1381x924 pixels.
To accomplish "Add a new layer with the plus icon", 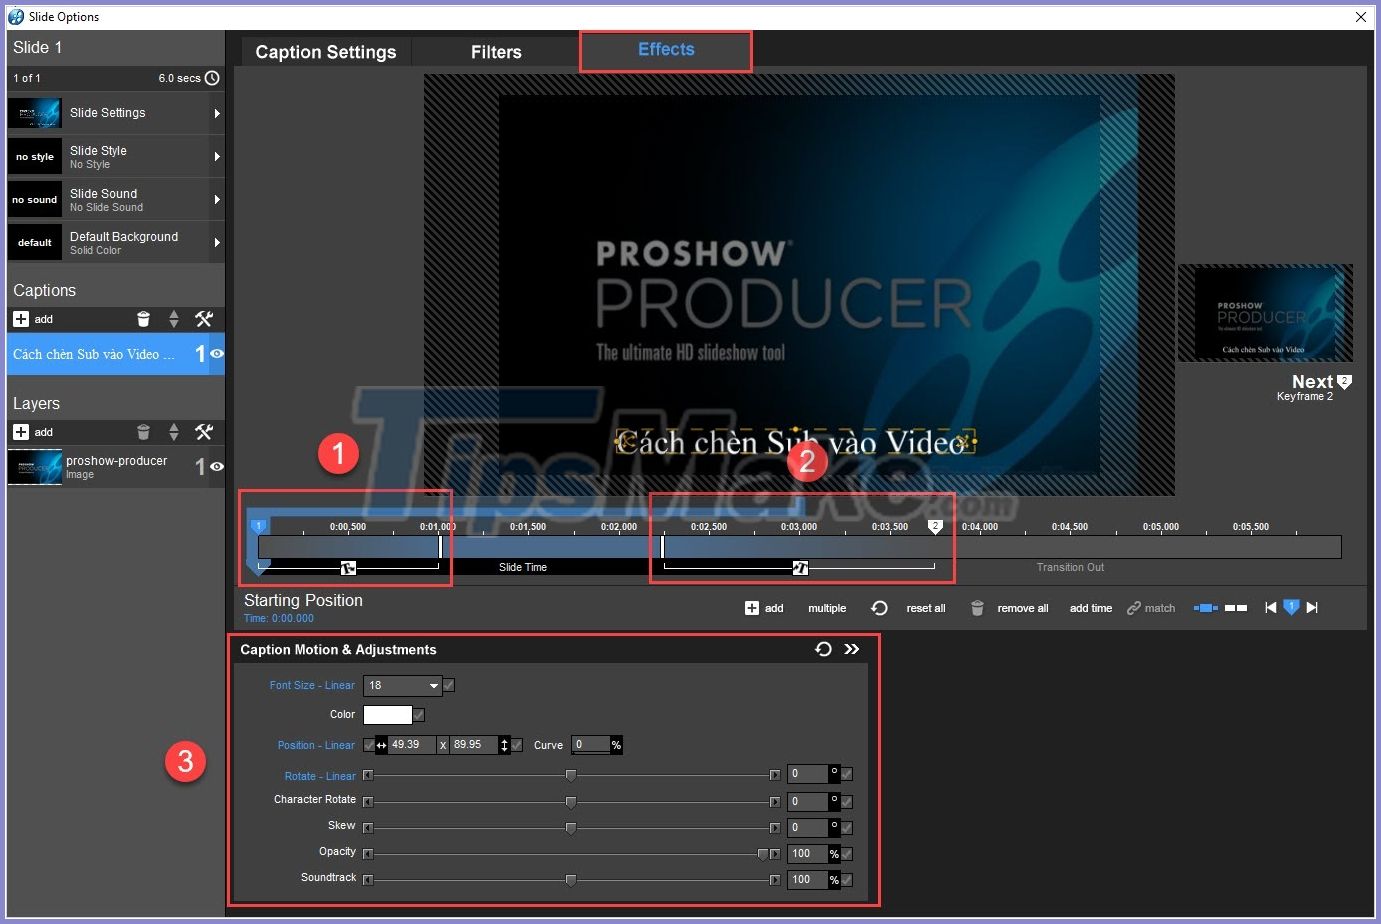I will click(20, 431).
